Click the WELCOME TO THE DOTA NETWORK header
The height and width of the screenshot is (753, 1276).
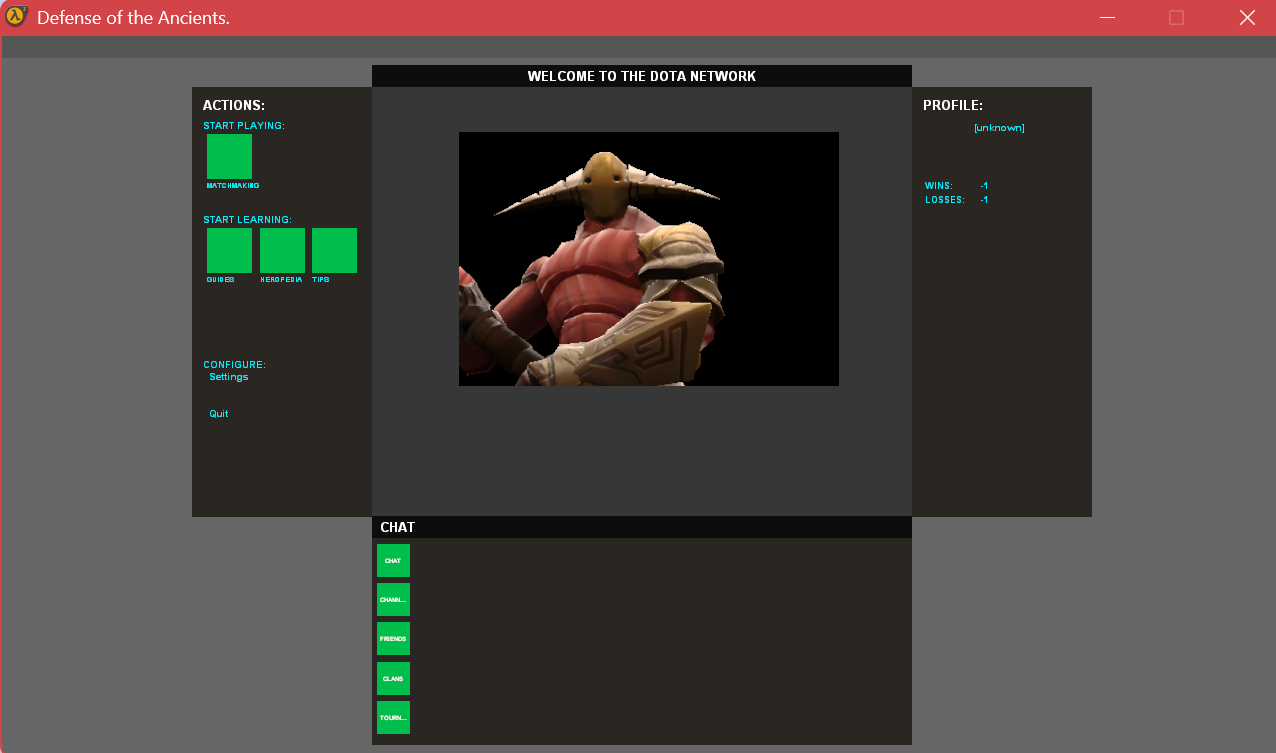(x=642, y=76)
